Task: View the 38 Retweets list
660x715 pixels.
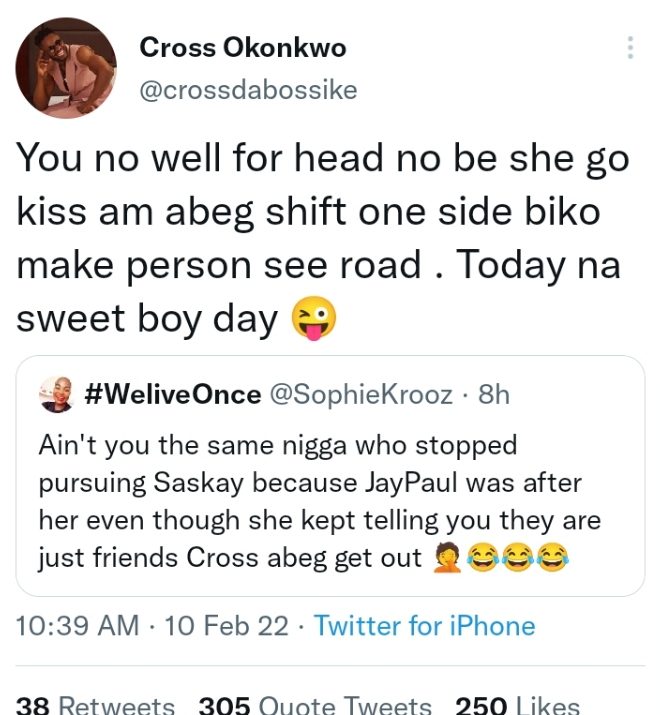Action: coord(96,705)
